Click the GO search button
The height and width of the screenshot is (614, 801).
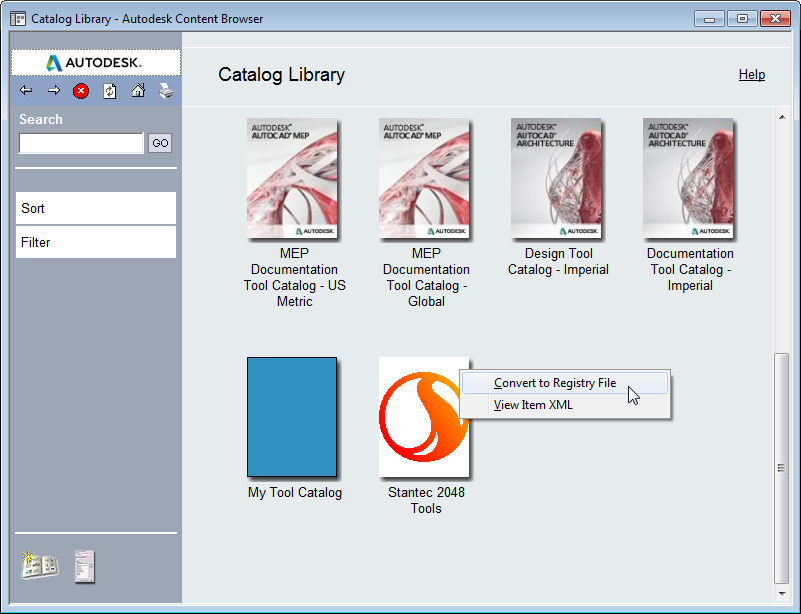pyautogui.click(x=160, y=143)
